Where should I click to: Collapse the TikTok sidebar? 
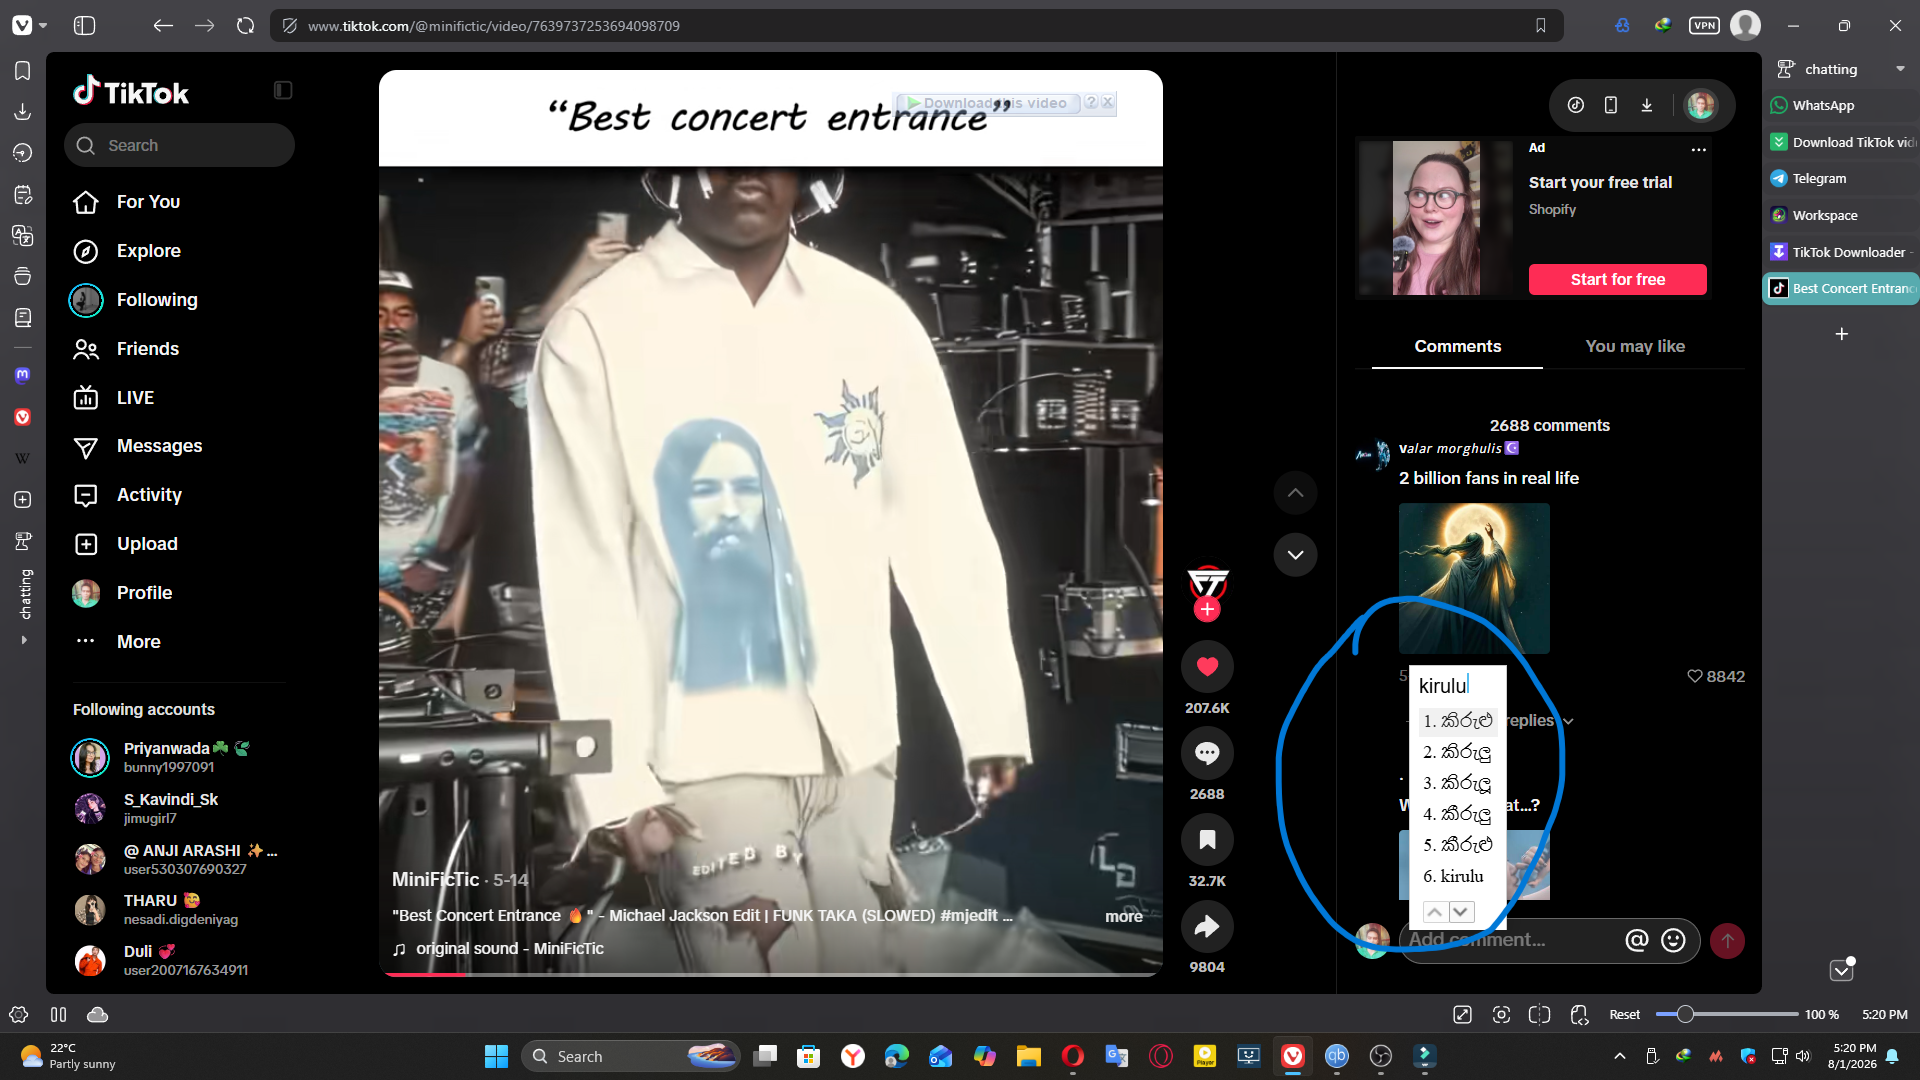[283, 91]
